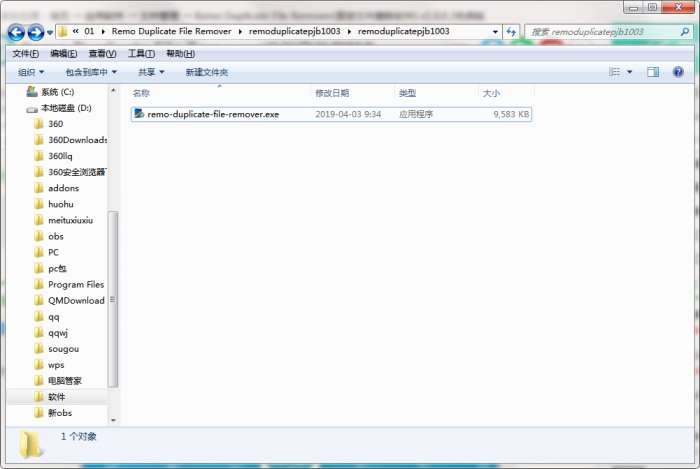Select 系统 (C:) drive in sidebar

(x=58, y=92)
